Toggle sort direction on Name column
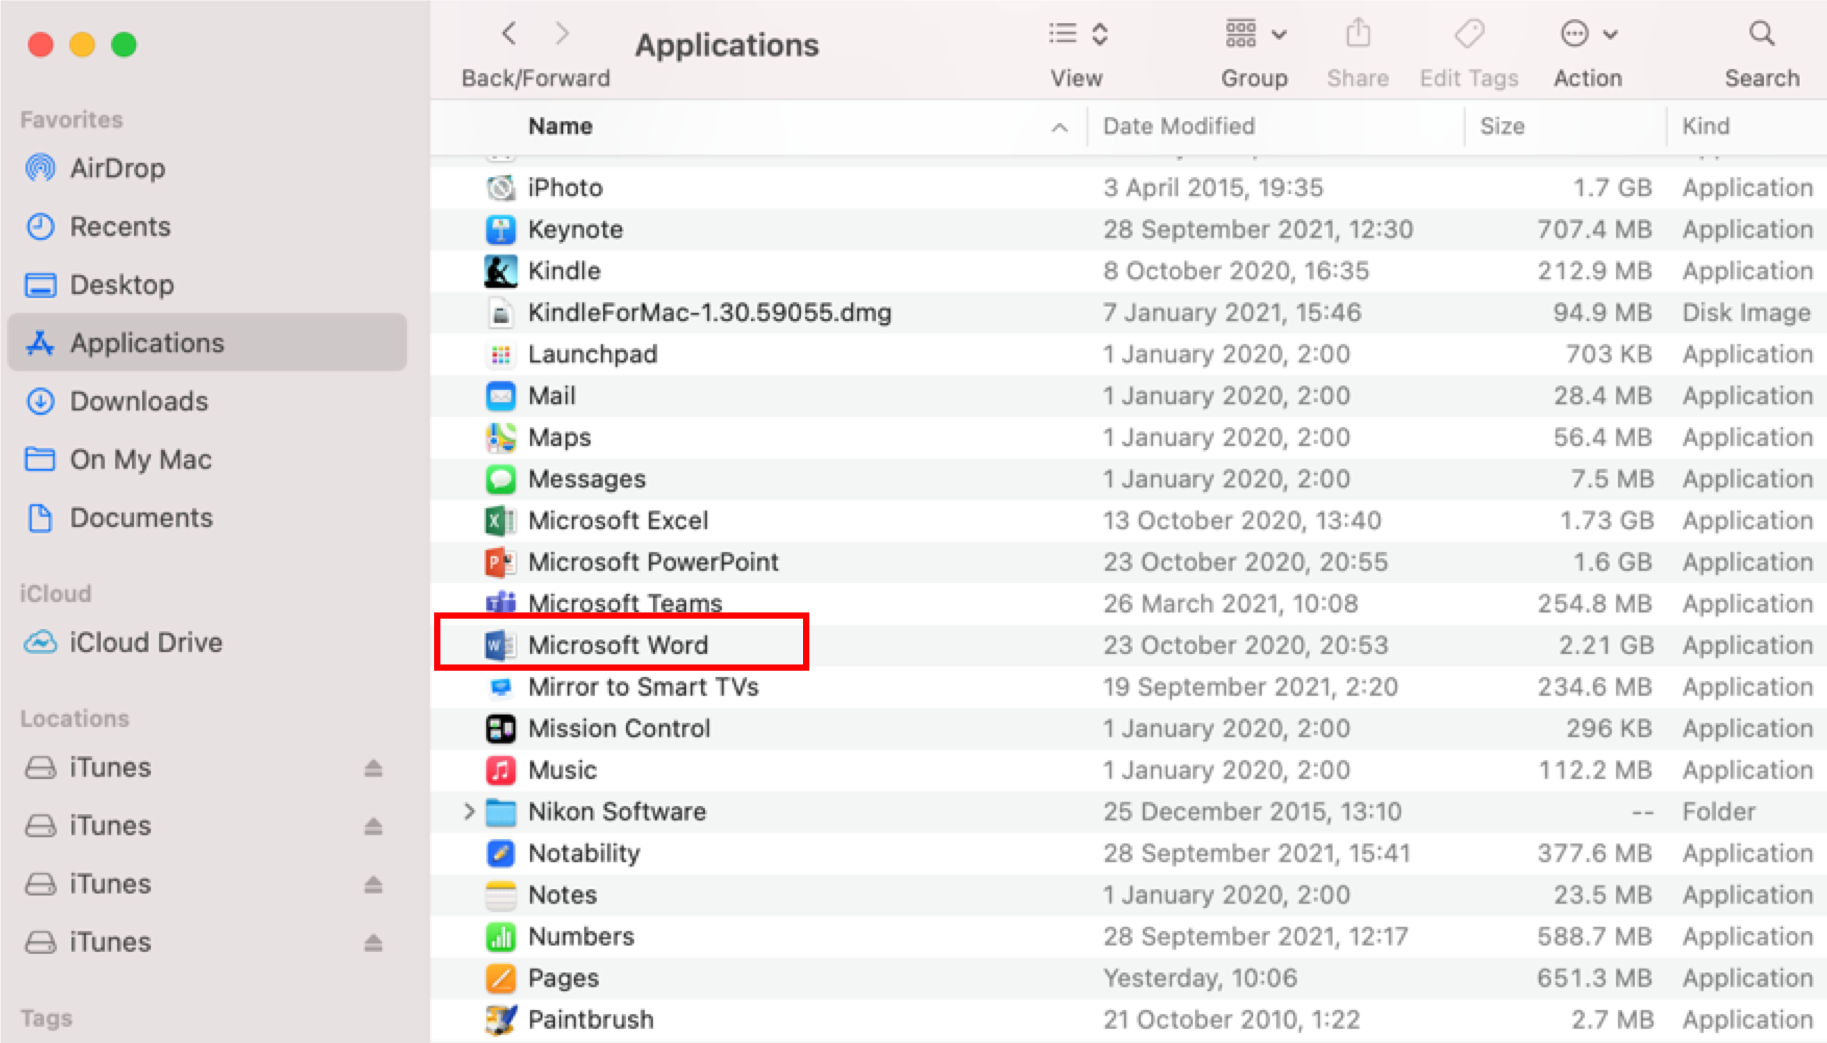1827x1043 pixels. point(1058,127)
